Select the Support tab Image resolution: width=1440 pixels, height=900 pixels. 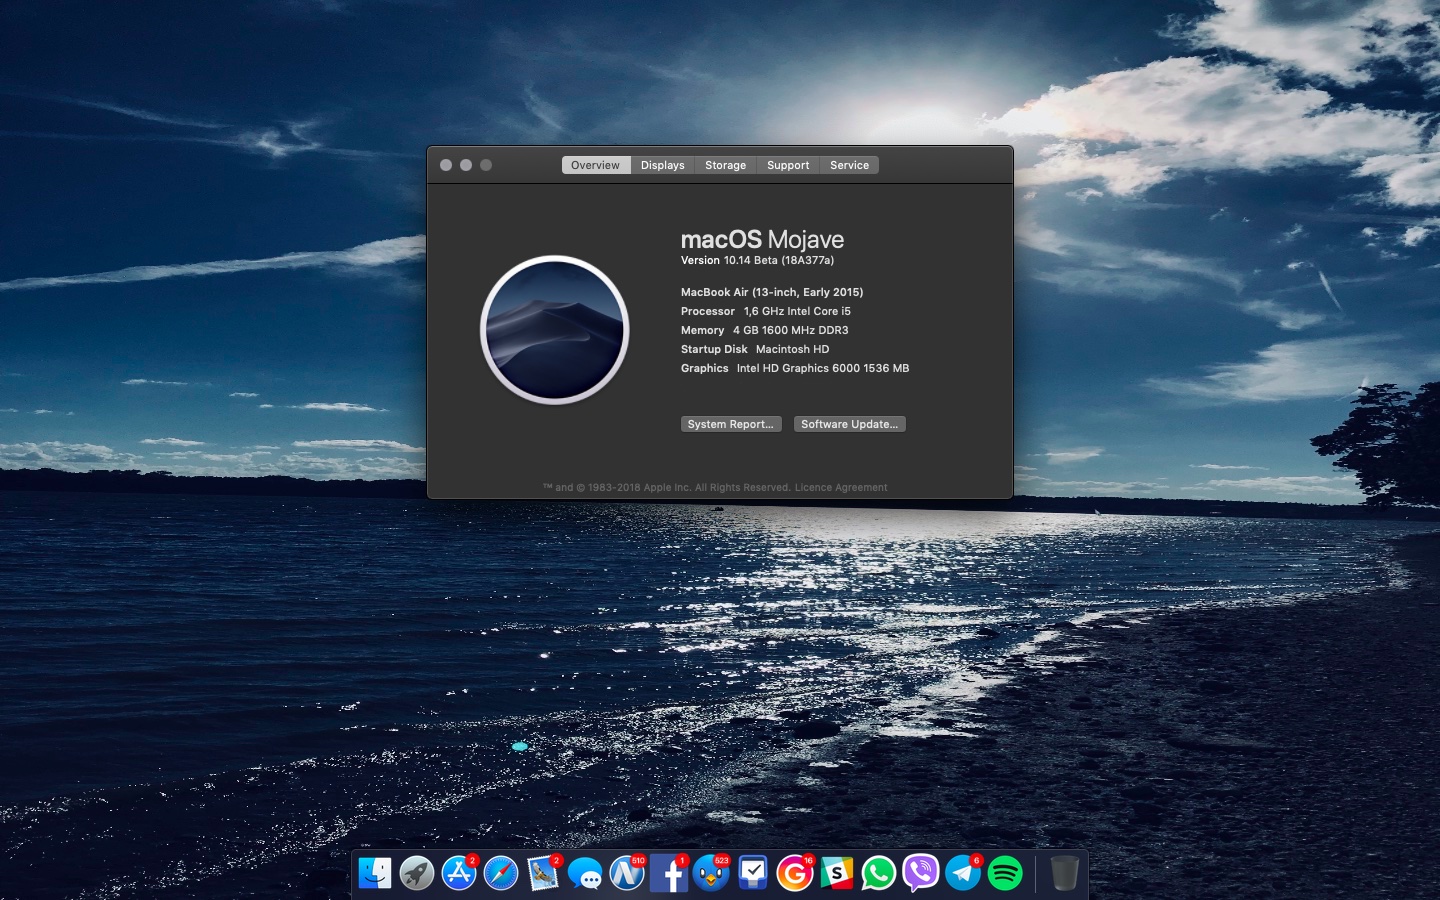[x=788, y=165]
